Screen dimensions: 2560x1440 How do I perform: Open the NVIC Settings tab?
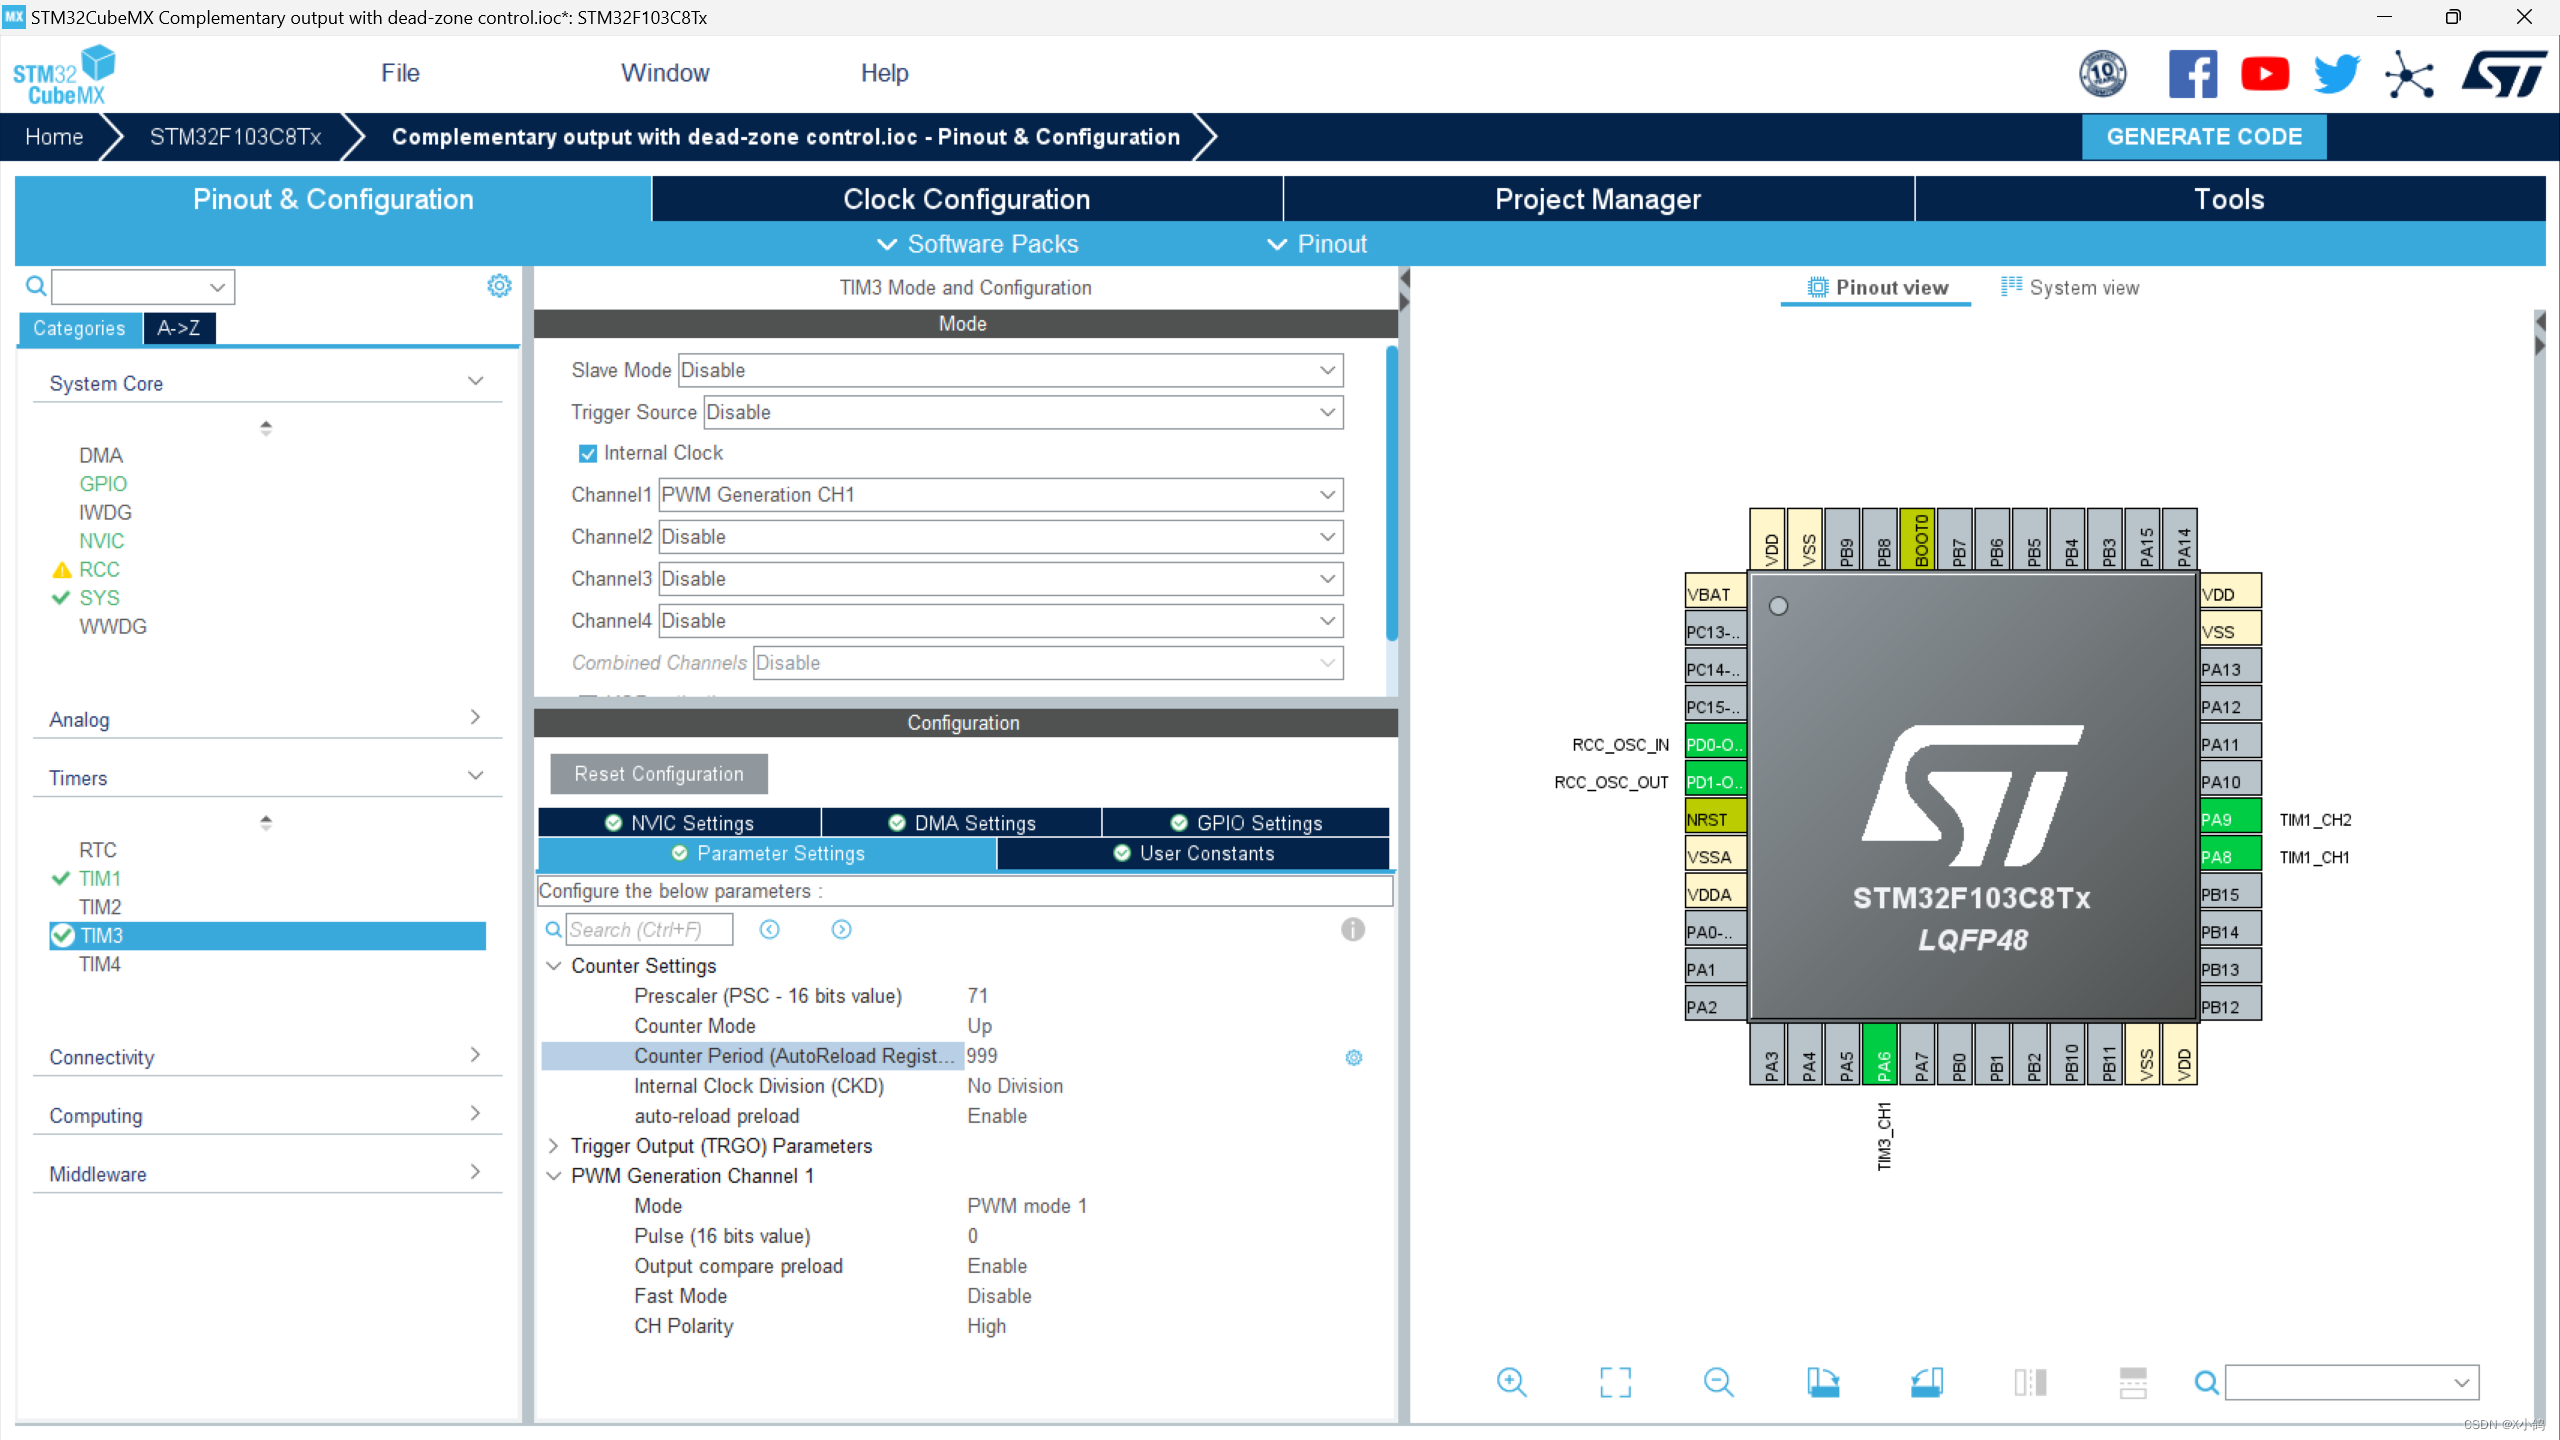[679, 823]
